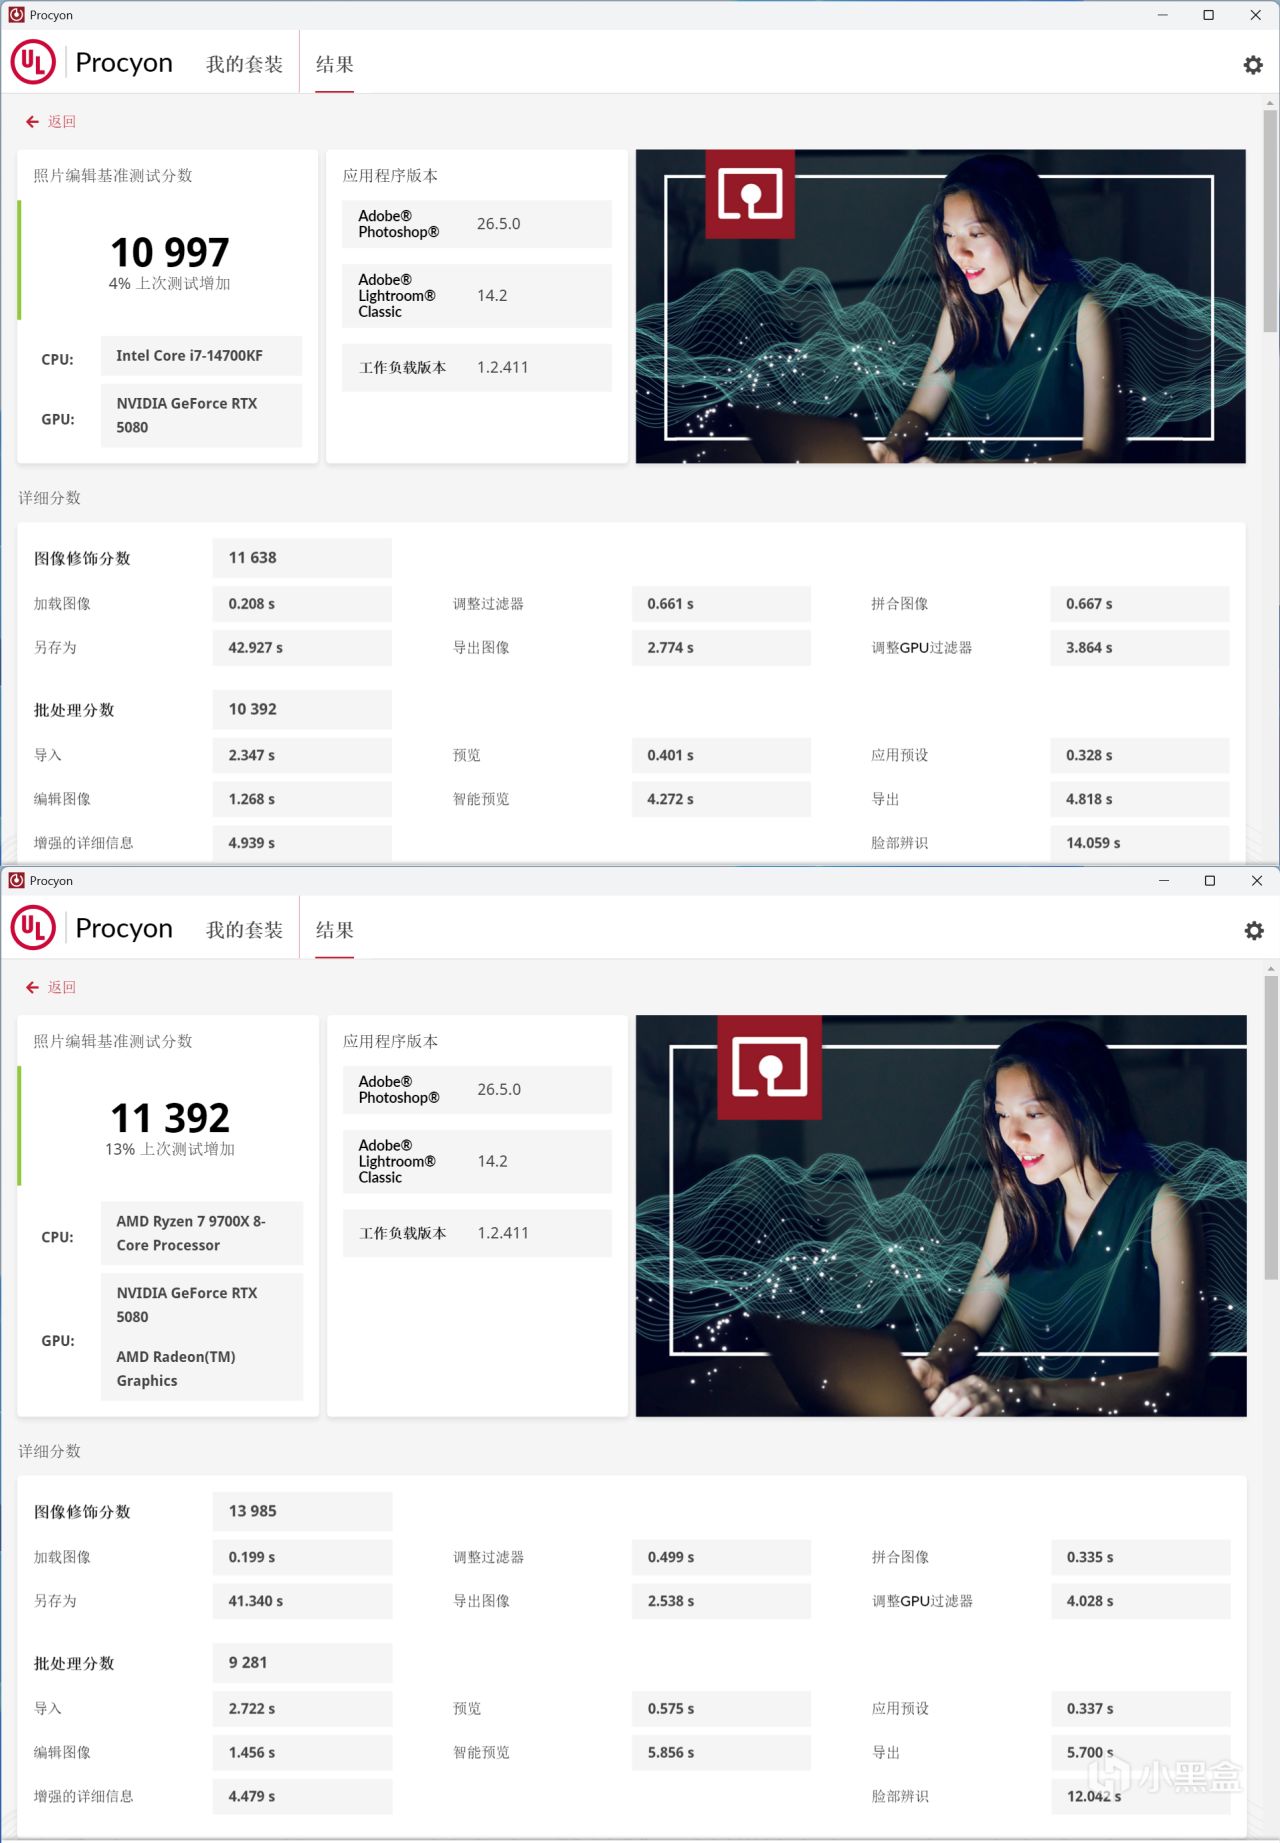The image size is (1280, 1843).
Task: Click Procyon title bar icon in bottom window
Action: tap(16, 880)
